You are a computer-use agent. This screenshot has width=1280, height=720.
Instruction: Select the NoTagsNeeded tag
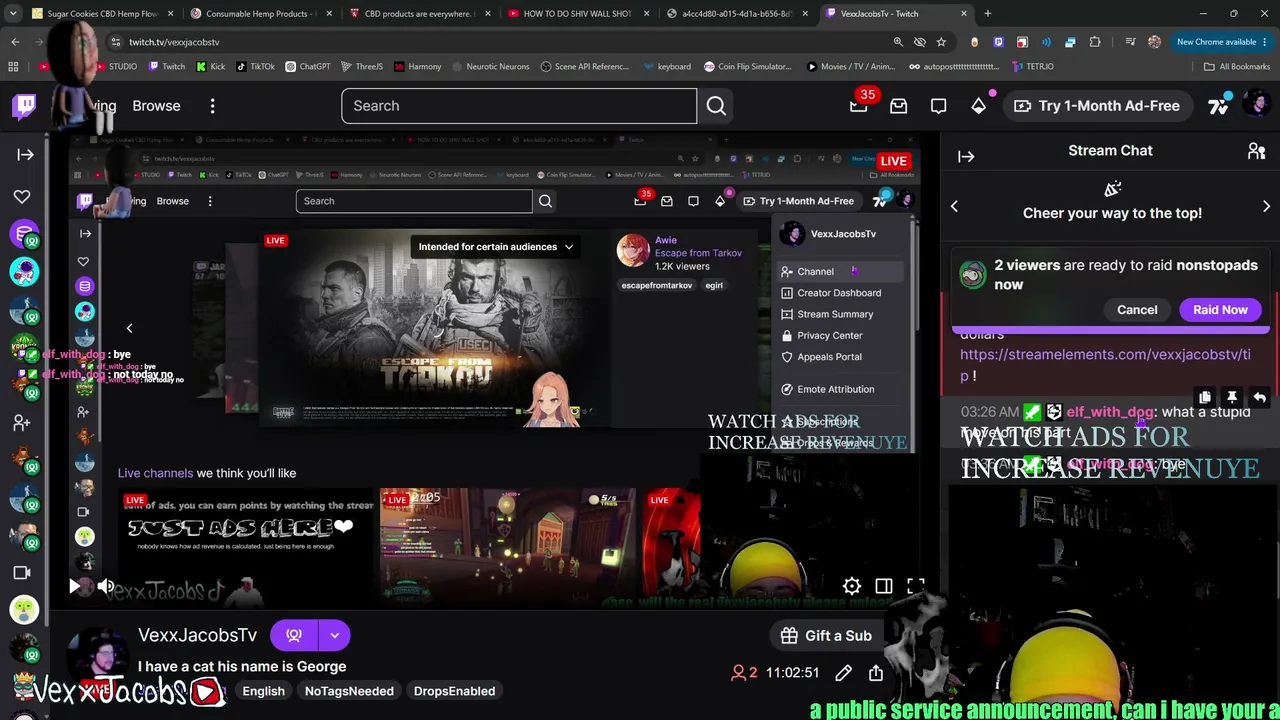tap(349, 691)
